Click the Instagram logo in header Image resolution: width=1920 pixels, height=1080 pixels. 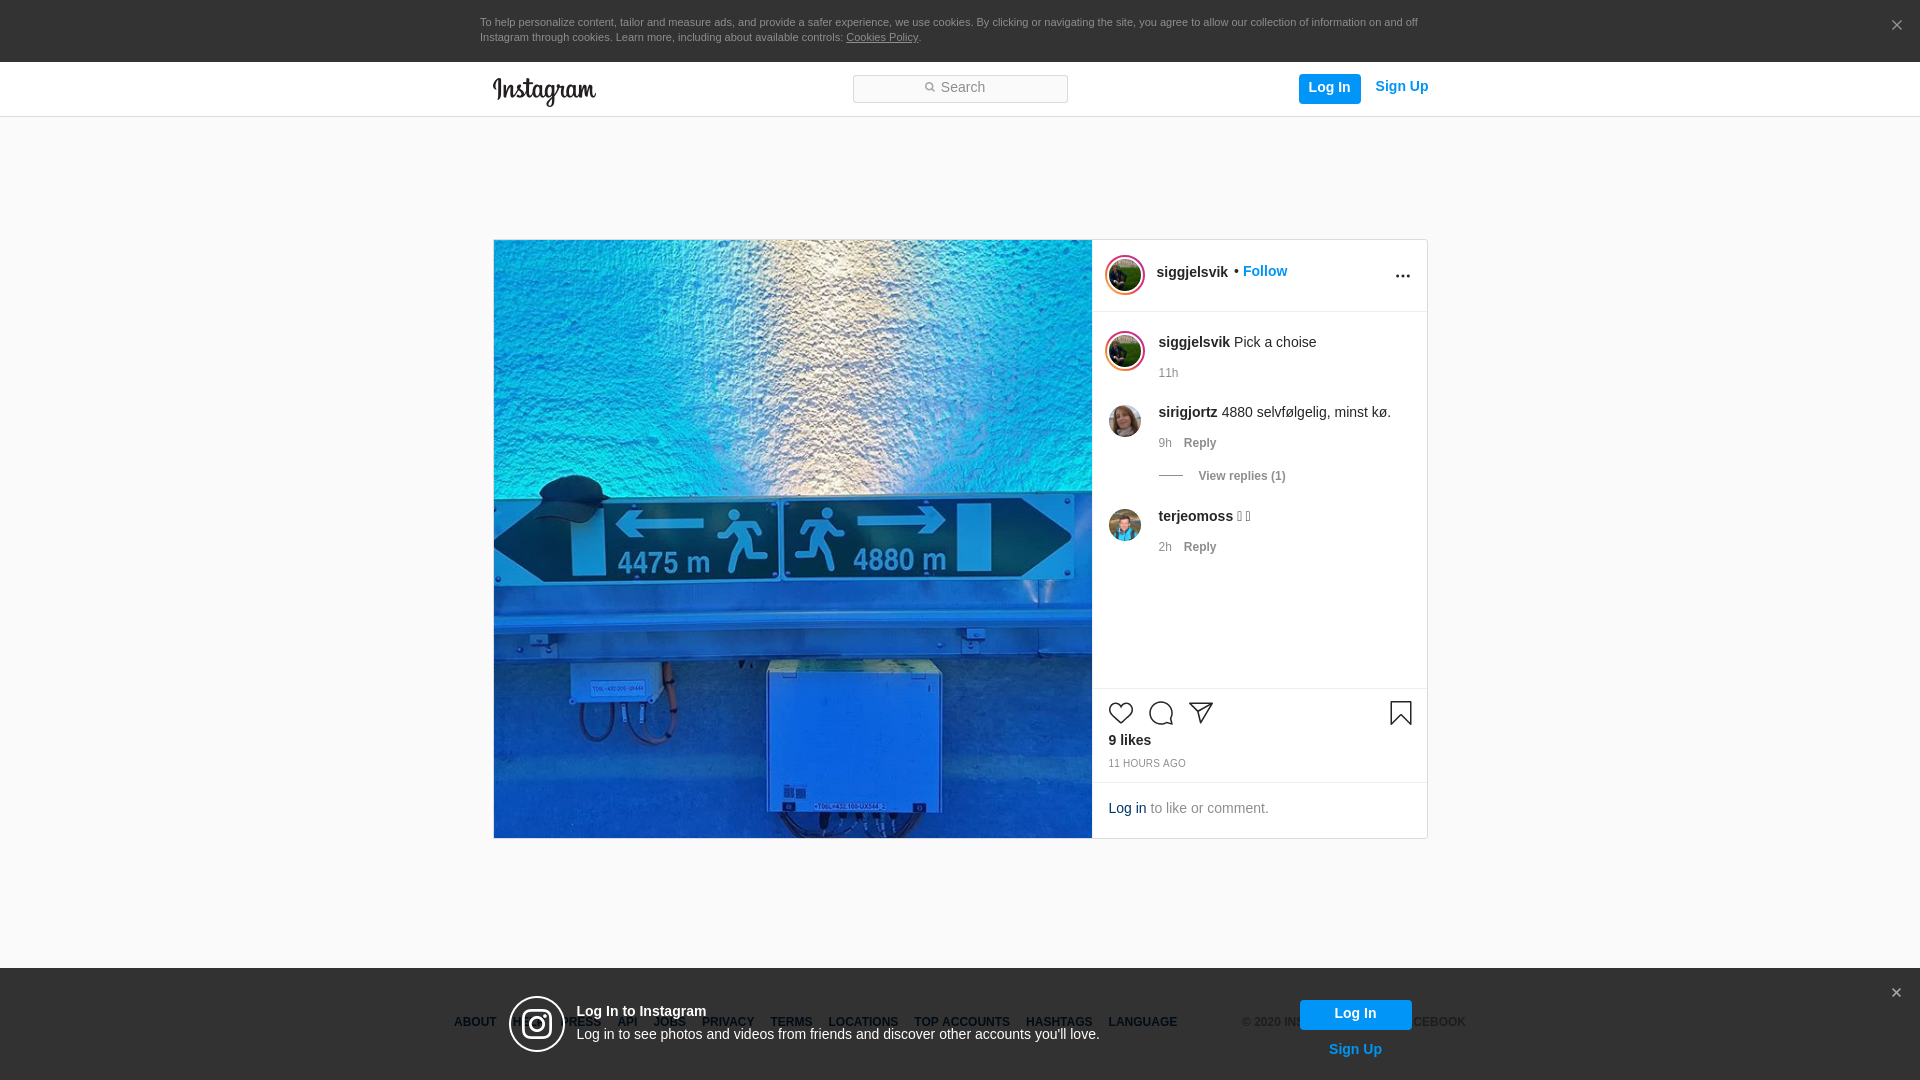pyautogui.click(x=544, y=91)
